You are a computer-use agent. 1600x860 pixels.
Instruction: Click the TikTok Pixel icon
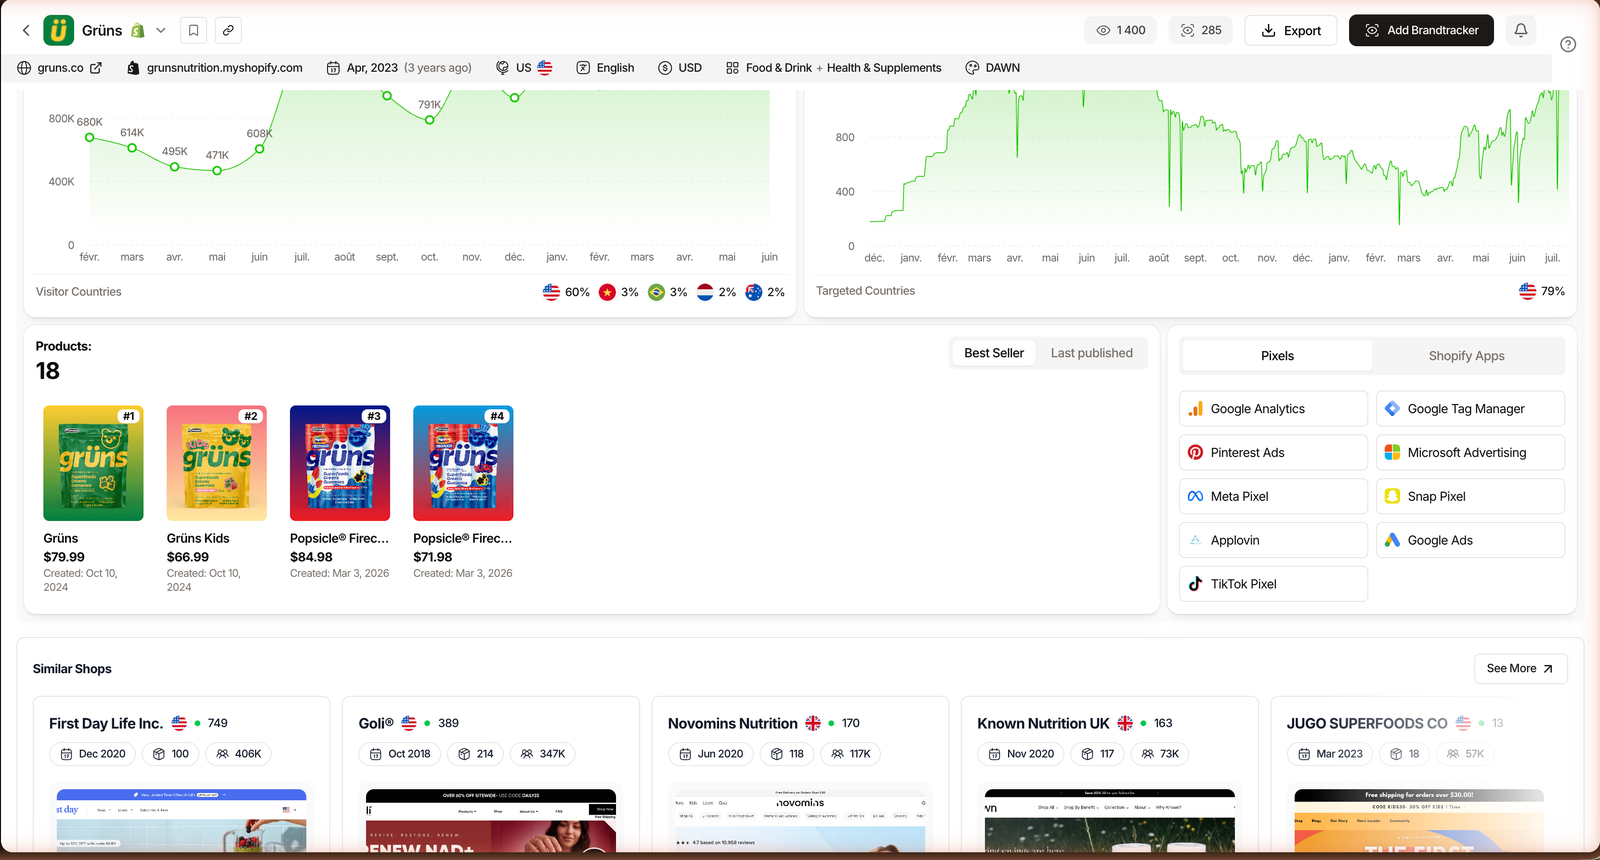click(1195, 584)
